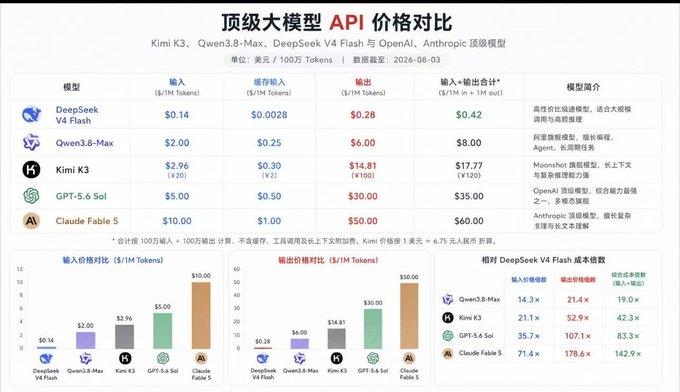Select the Kimi logo under the input price chart
Screen dimensions: 680x392
125,359
